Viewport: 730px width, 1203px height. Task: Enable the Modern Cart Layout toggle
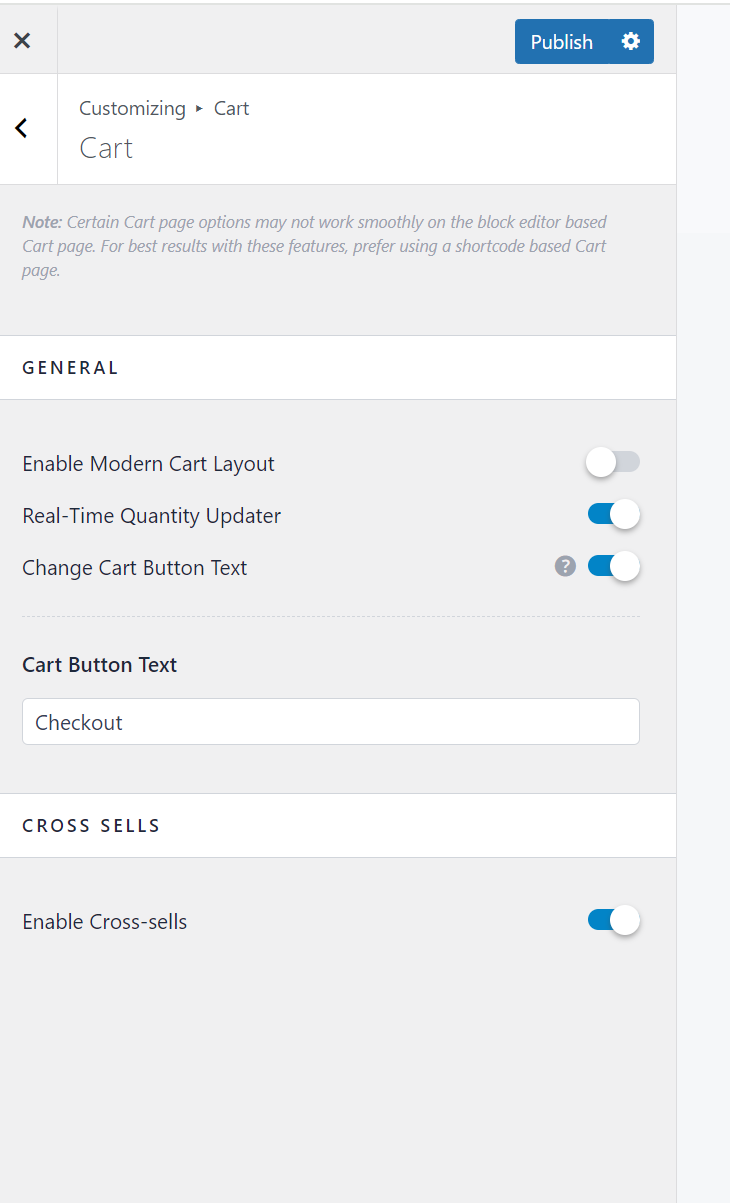tap(613, 462)
